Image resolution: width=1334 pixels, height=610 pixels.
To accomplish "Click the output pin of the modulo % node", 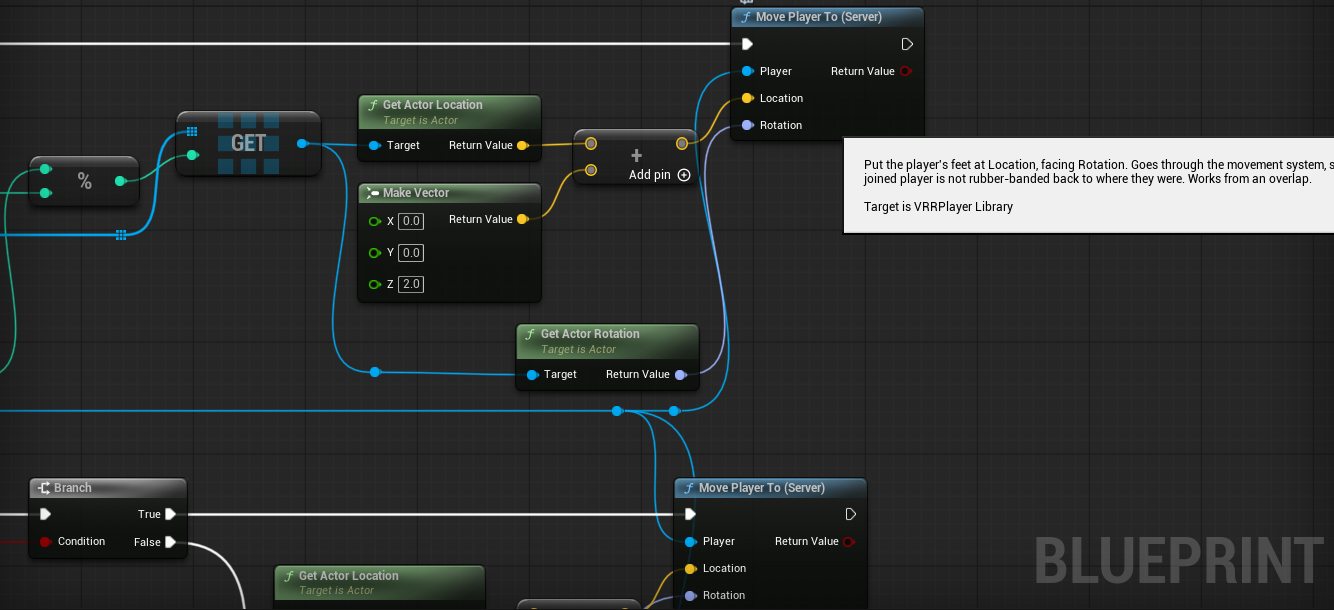I will [120, 181].
